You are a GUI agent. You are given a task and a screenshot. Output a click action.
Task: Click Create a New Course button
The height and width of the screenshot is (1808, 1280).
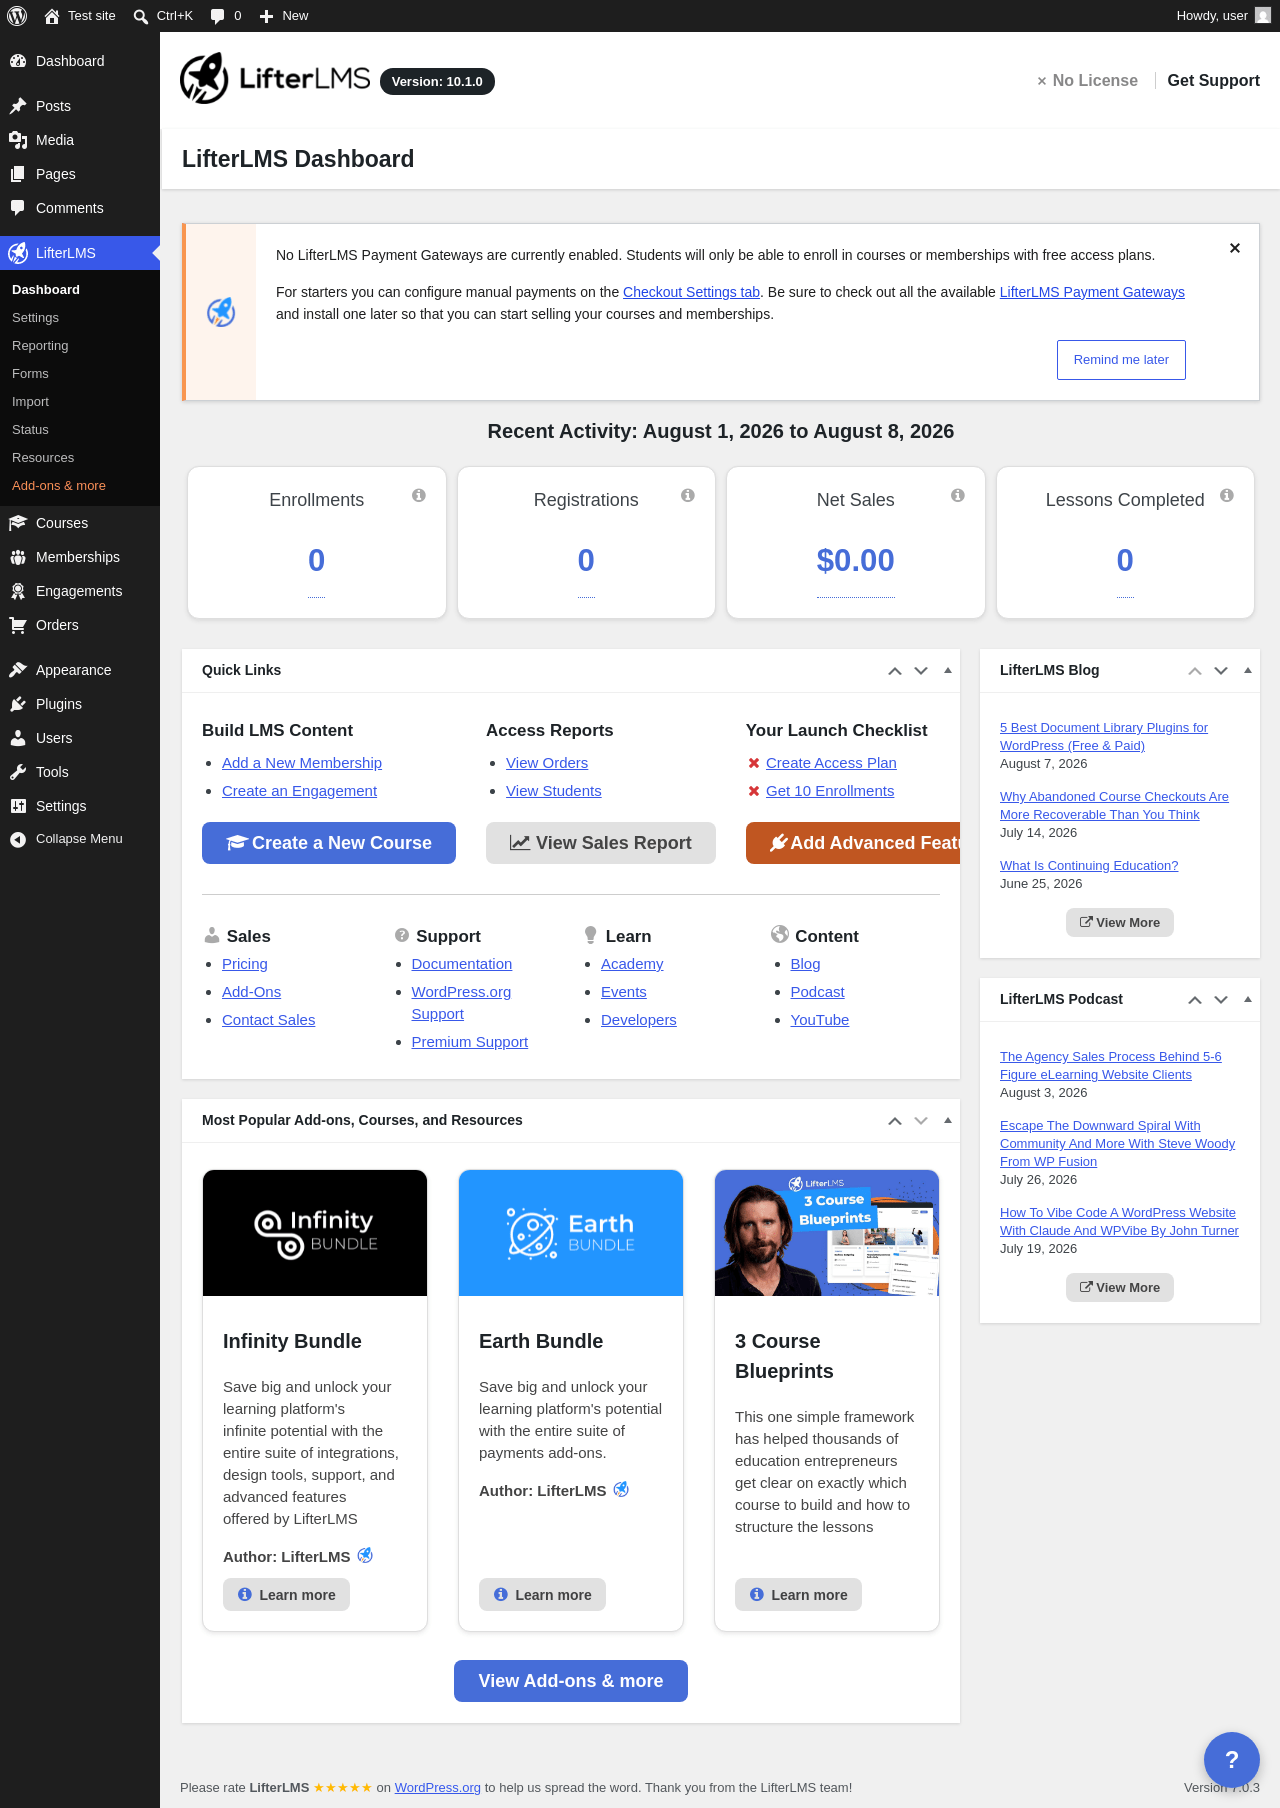(x=329, y=843)
